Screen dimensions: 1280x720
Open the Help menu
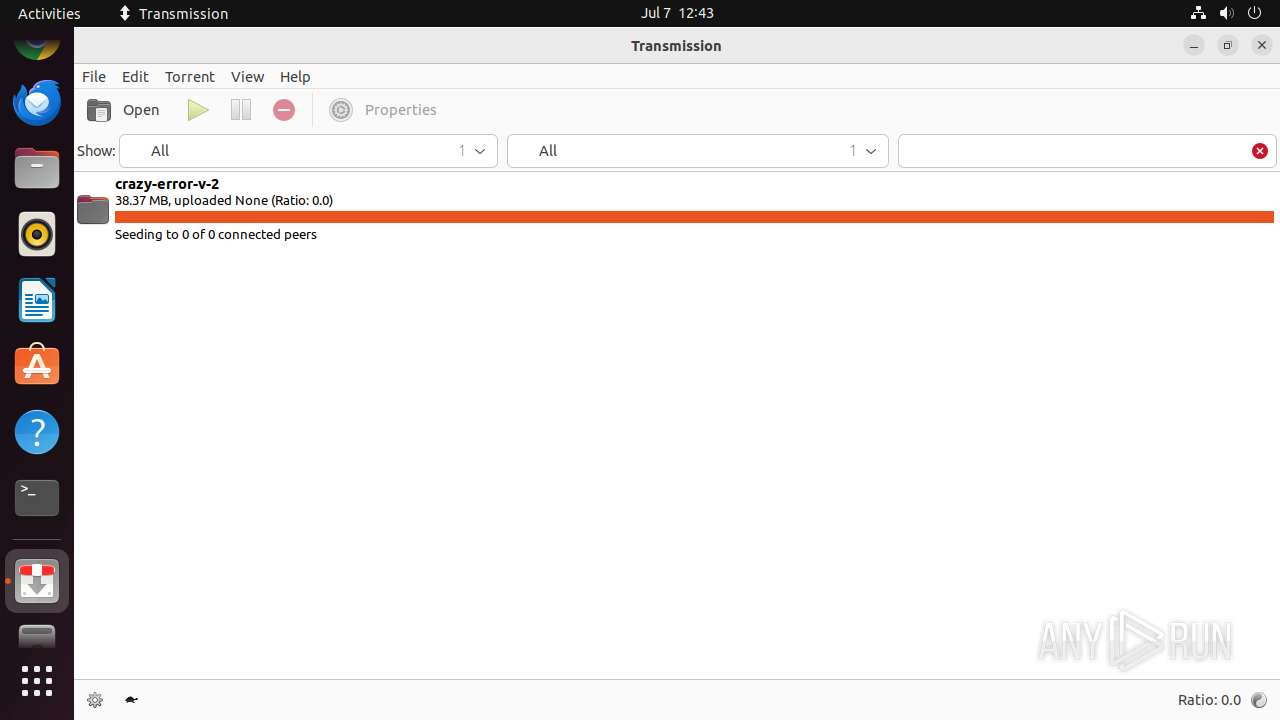295,77
